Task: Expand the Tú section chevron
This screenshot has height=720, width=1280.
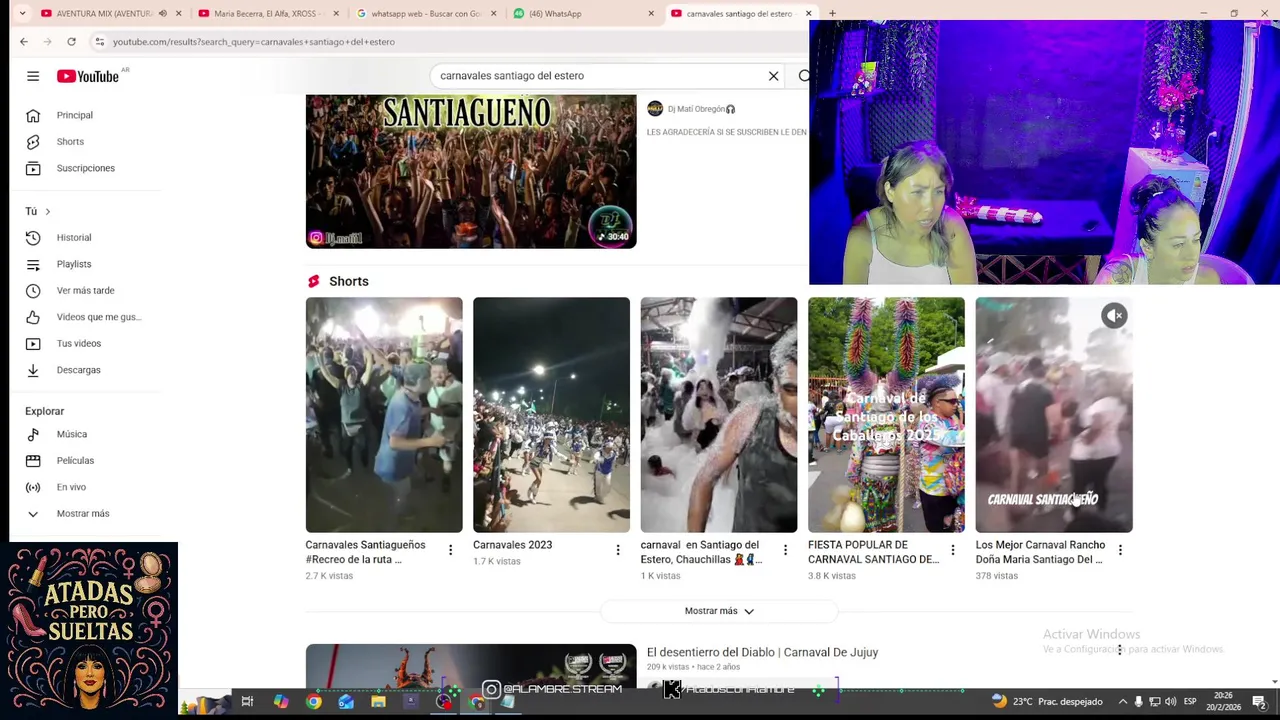Action: (x=47, y=212)
